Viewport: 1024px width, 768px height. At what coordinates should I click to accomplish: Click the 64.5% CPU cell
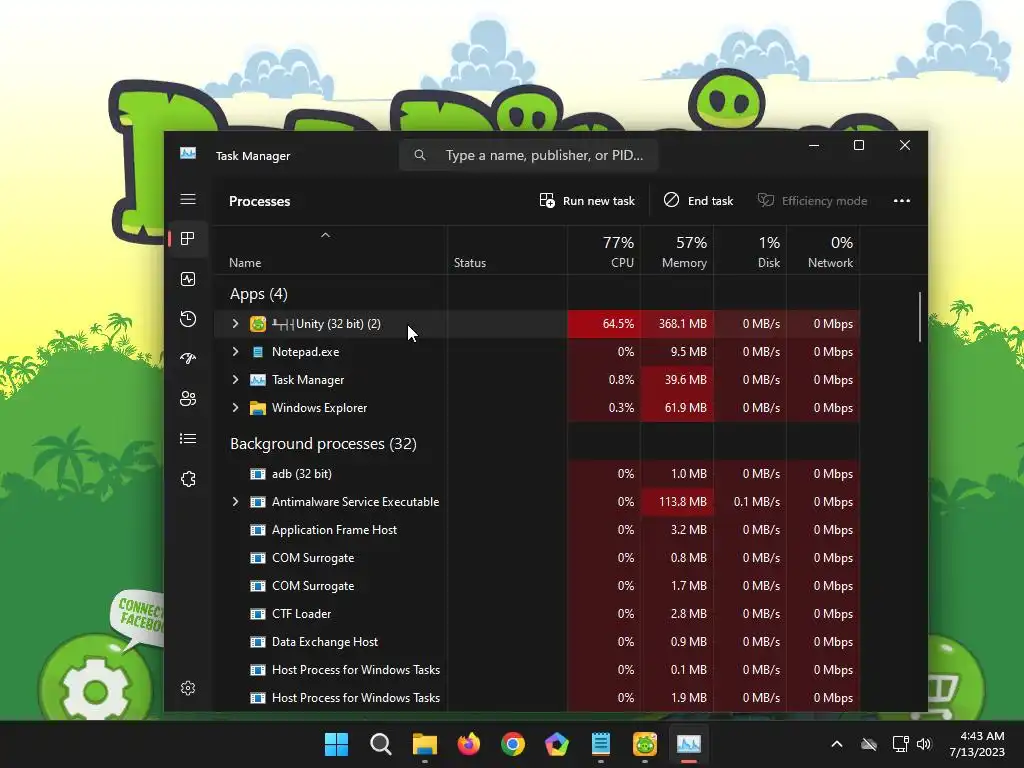click(604, 324)
